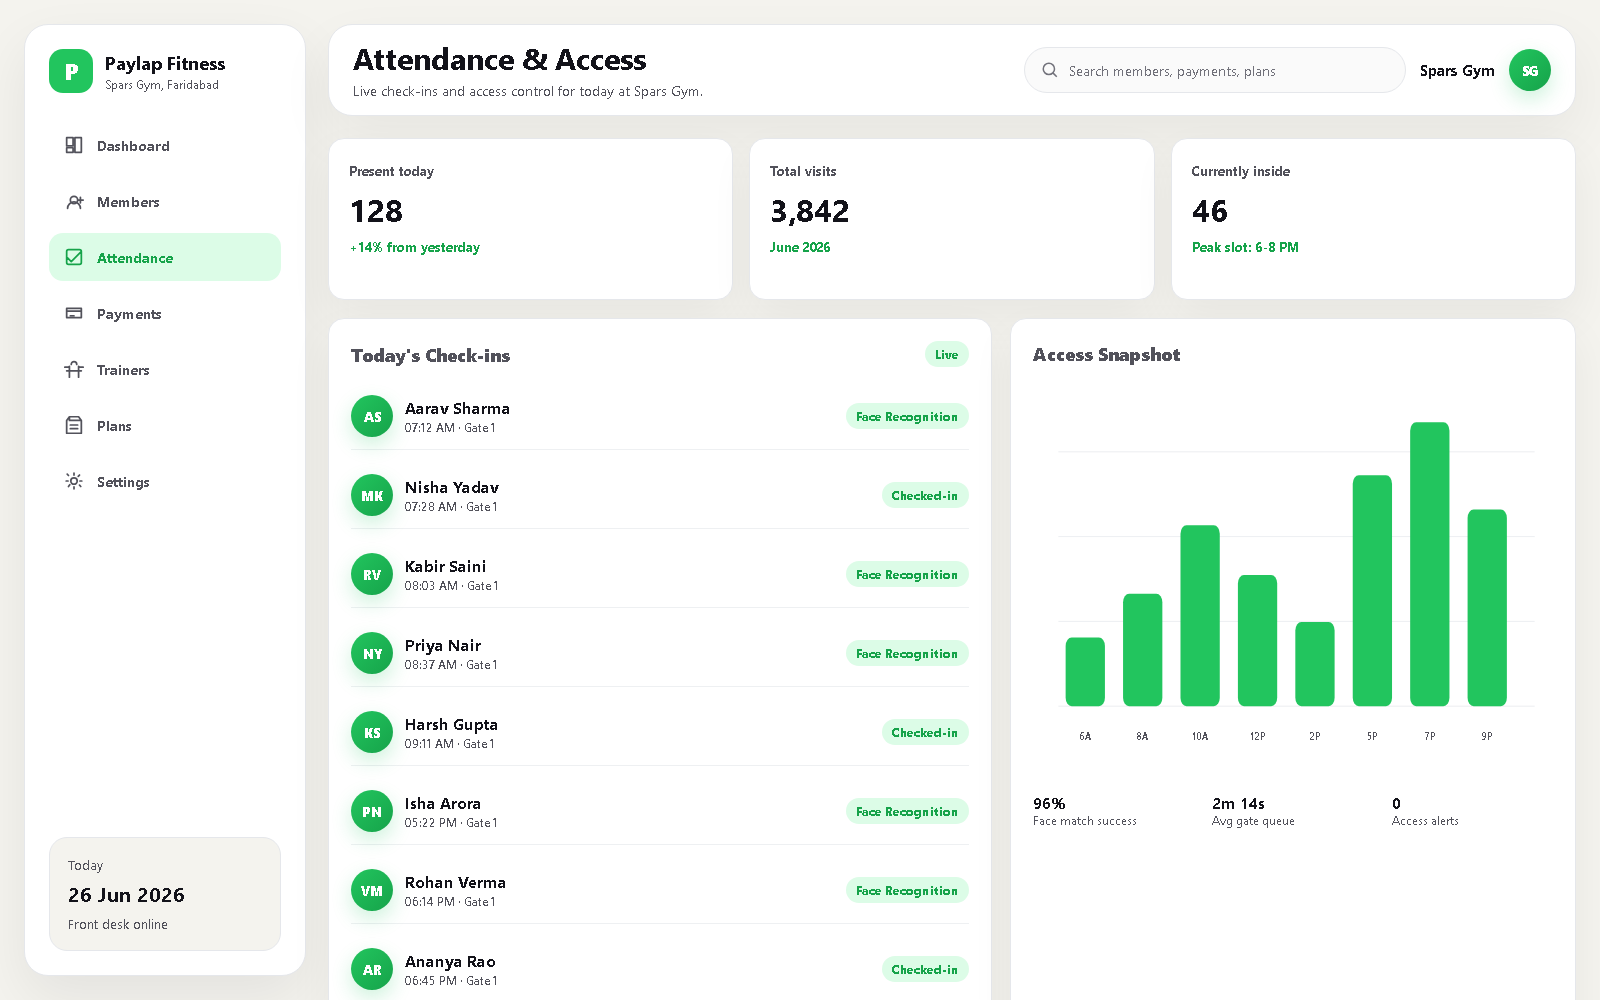Viewport: 1600px width, 1000px height.
Task: Click the Present today value 128
Action: coord(376,211)
